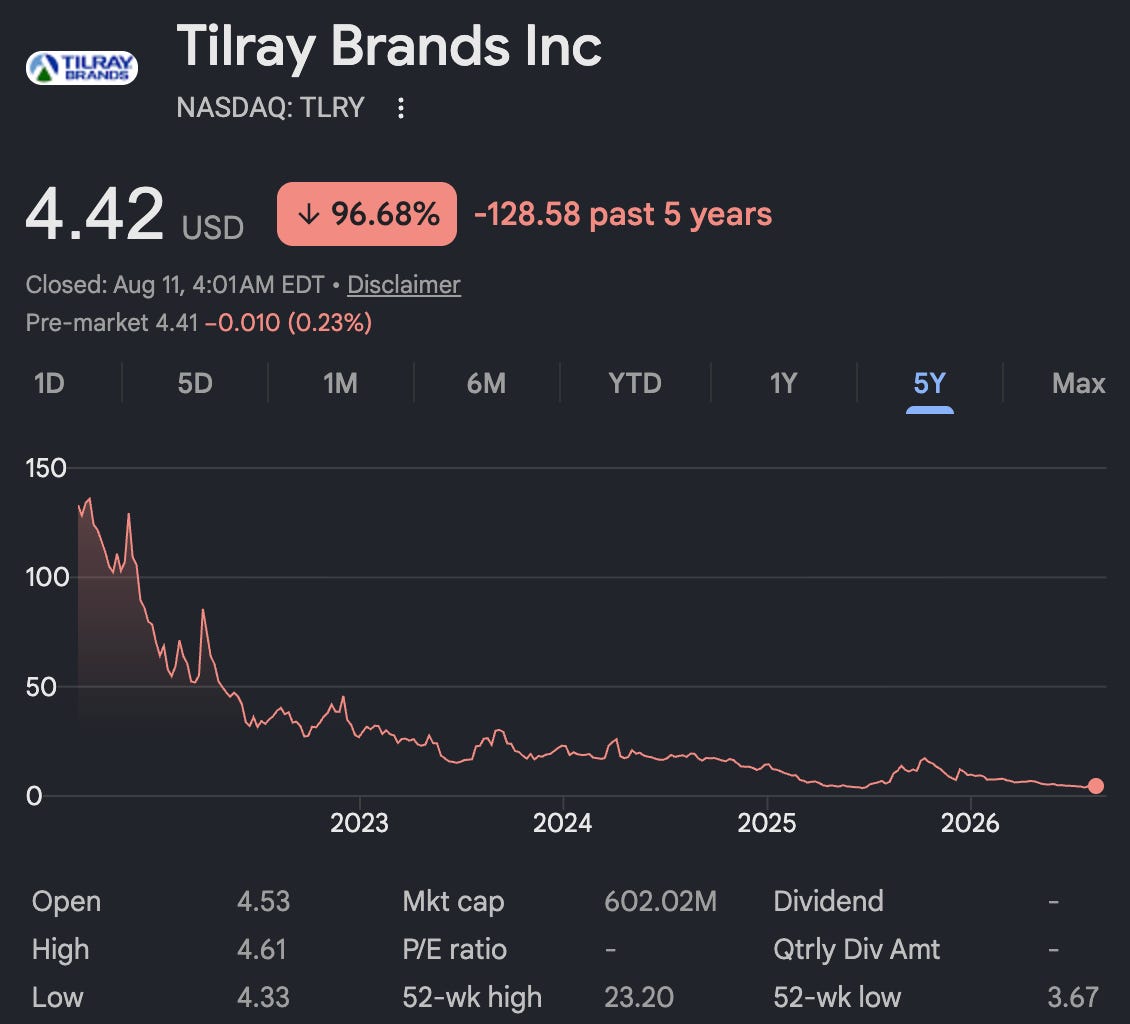This screenshot has height=1024, width=1130.
Task: Click the NASDAQ: TLRY ticker text
Action: pos(270,107)
